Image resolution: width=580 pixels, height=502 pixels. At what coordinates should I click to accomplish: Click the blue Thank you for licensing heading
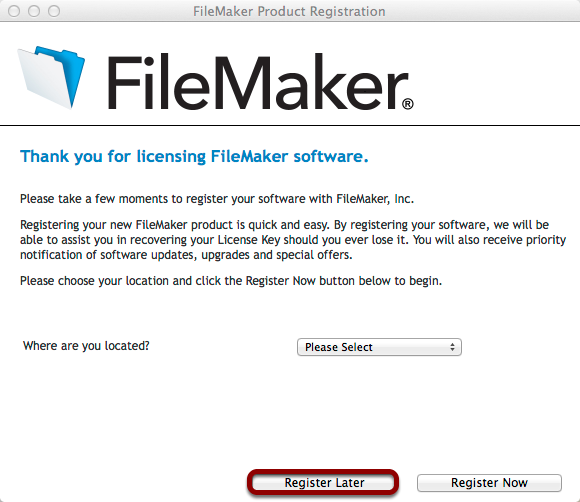194,156
